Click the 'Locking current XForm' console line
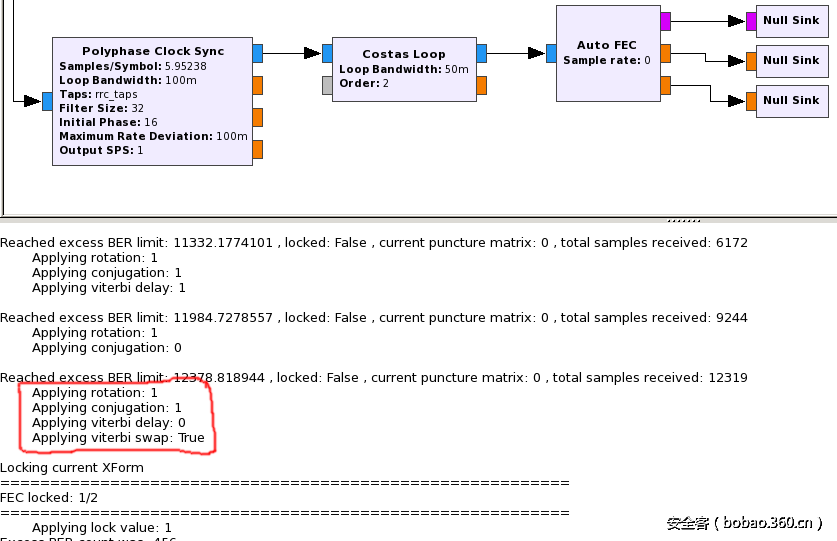The image size is (837, 541). [72, 467]
